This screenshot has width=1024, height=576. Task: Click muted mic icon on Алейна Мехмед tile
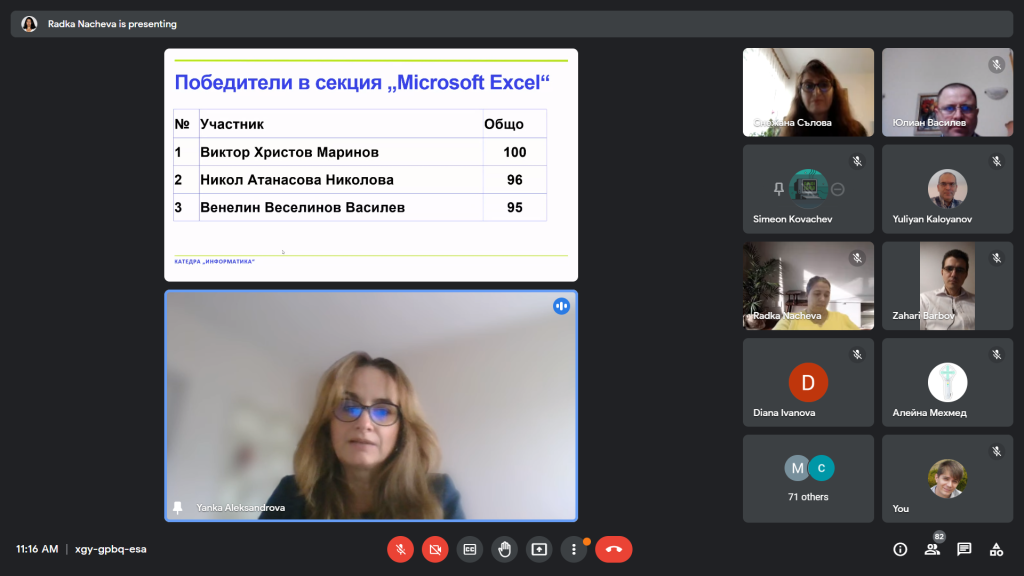click(x=997, y=355)
